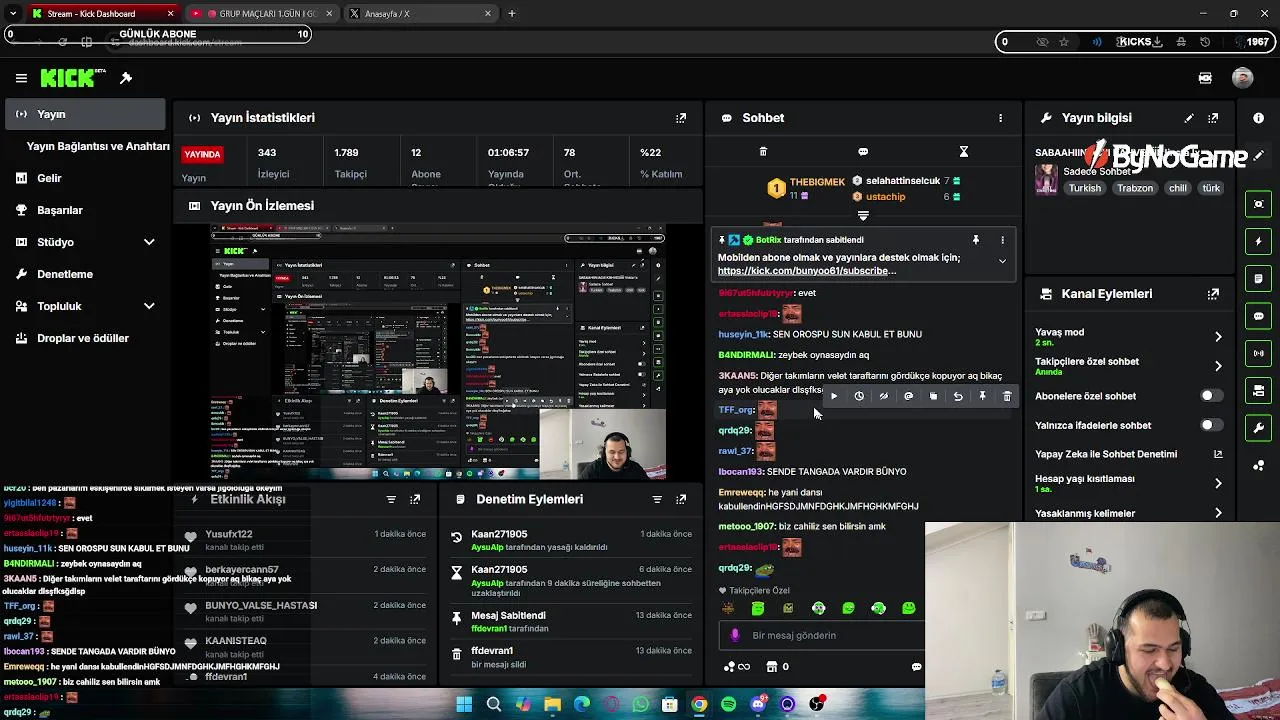This screenshot has width=1280, height=720.
Task: Click the lightning bolt icon in right sidebar
Action: pos(1258,241)
